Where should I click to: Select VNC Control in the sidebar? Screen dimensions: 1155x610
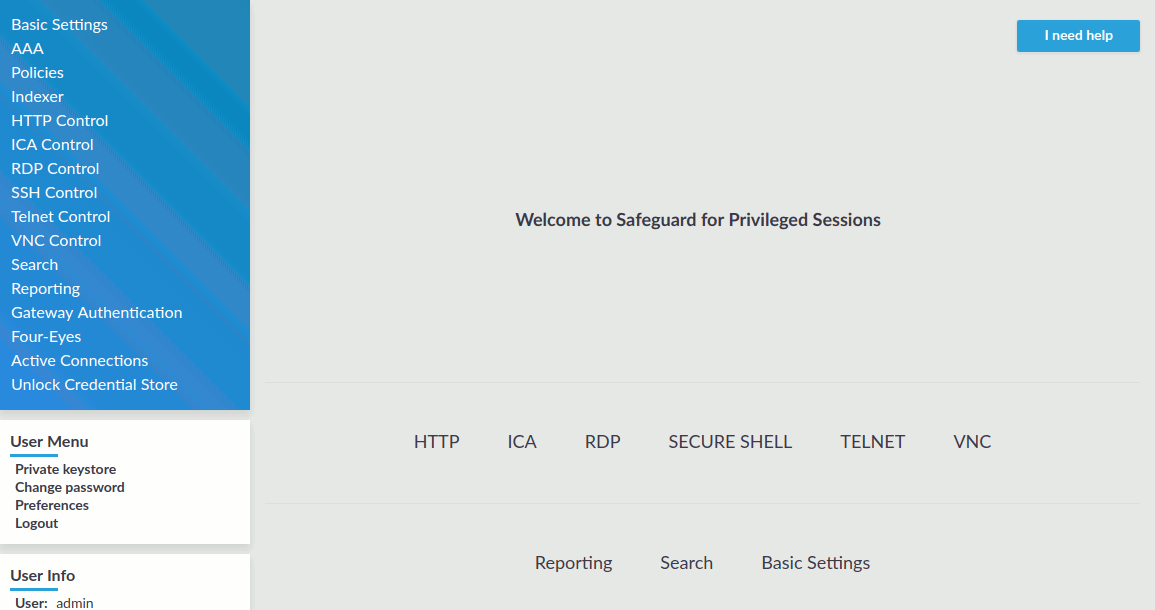click(56, 240)
